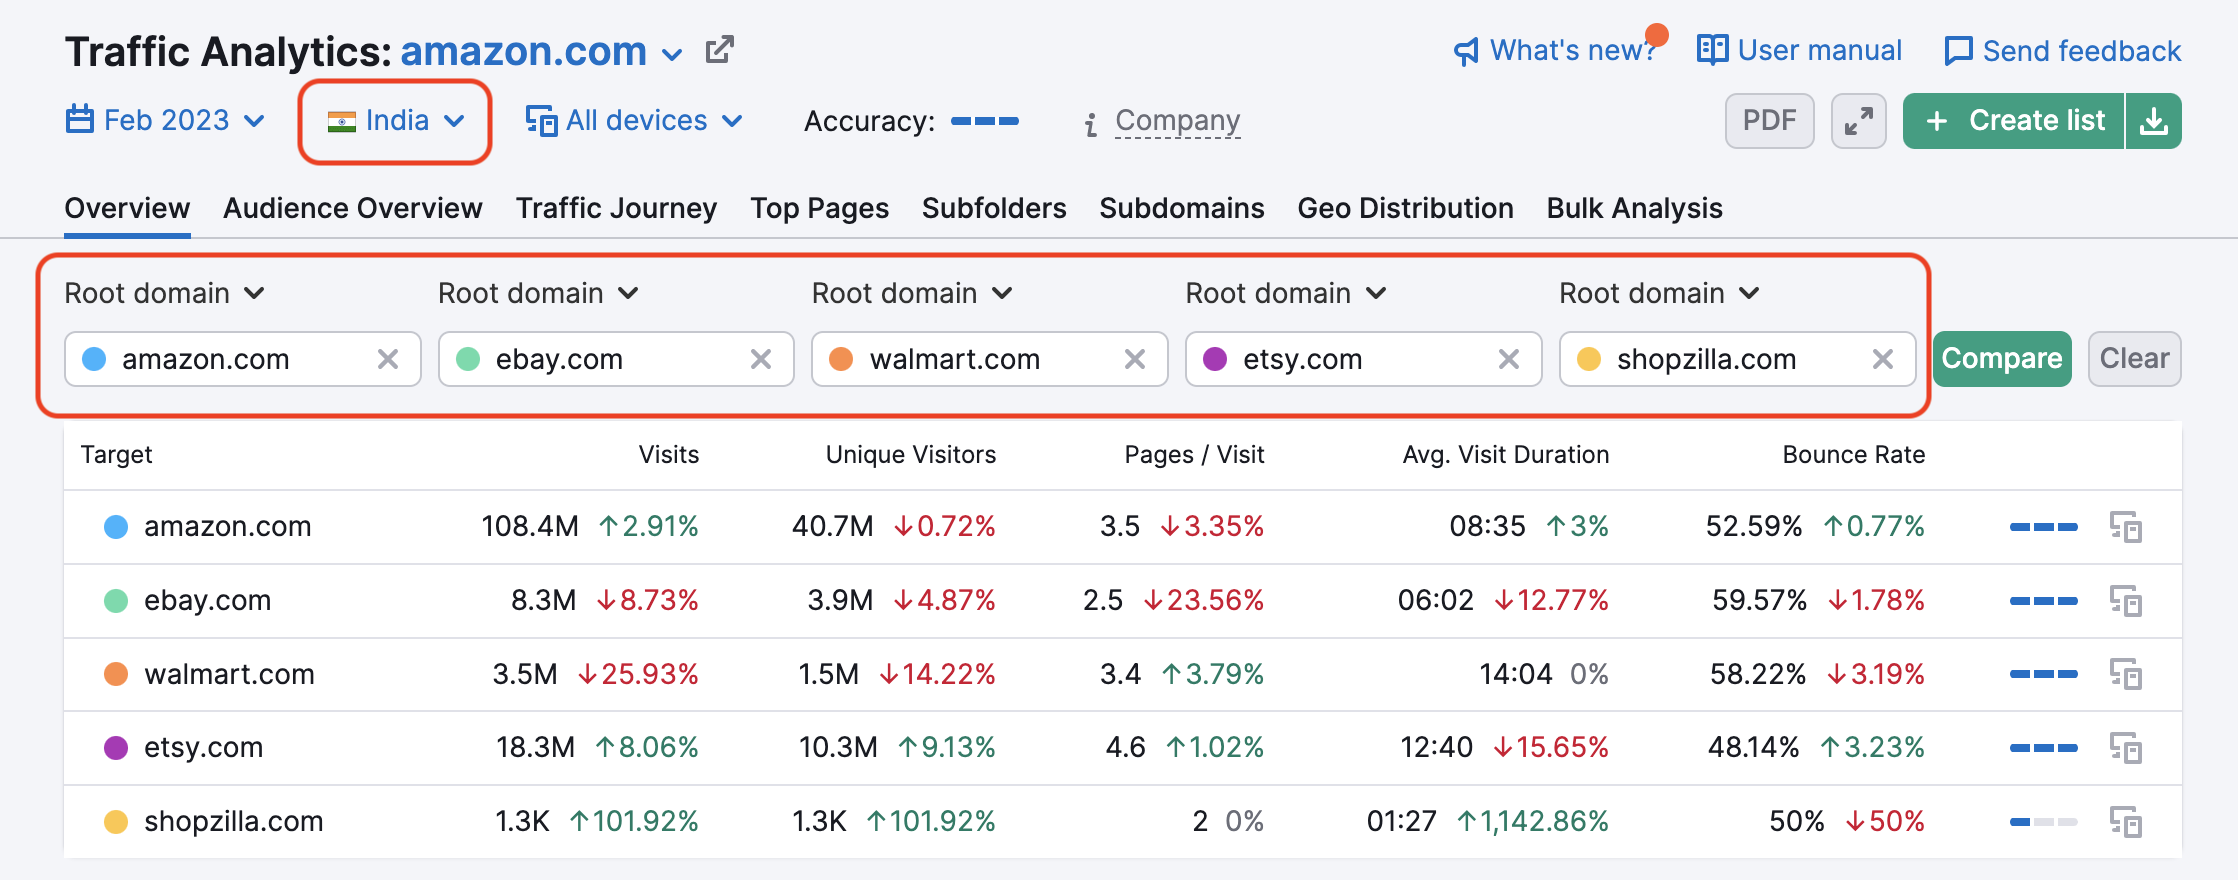Screen dimensions: 2238x880
Task: Switch to the Audience Overview tab
Action: 353,208
